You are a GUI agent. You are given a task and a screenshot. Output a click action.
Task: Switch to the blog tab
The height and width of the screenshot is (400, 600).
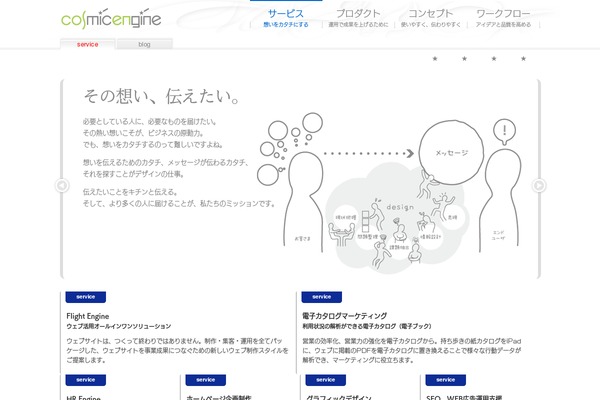click(144, 44)
